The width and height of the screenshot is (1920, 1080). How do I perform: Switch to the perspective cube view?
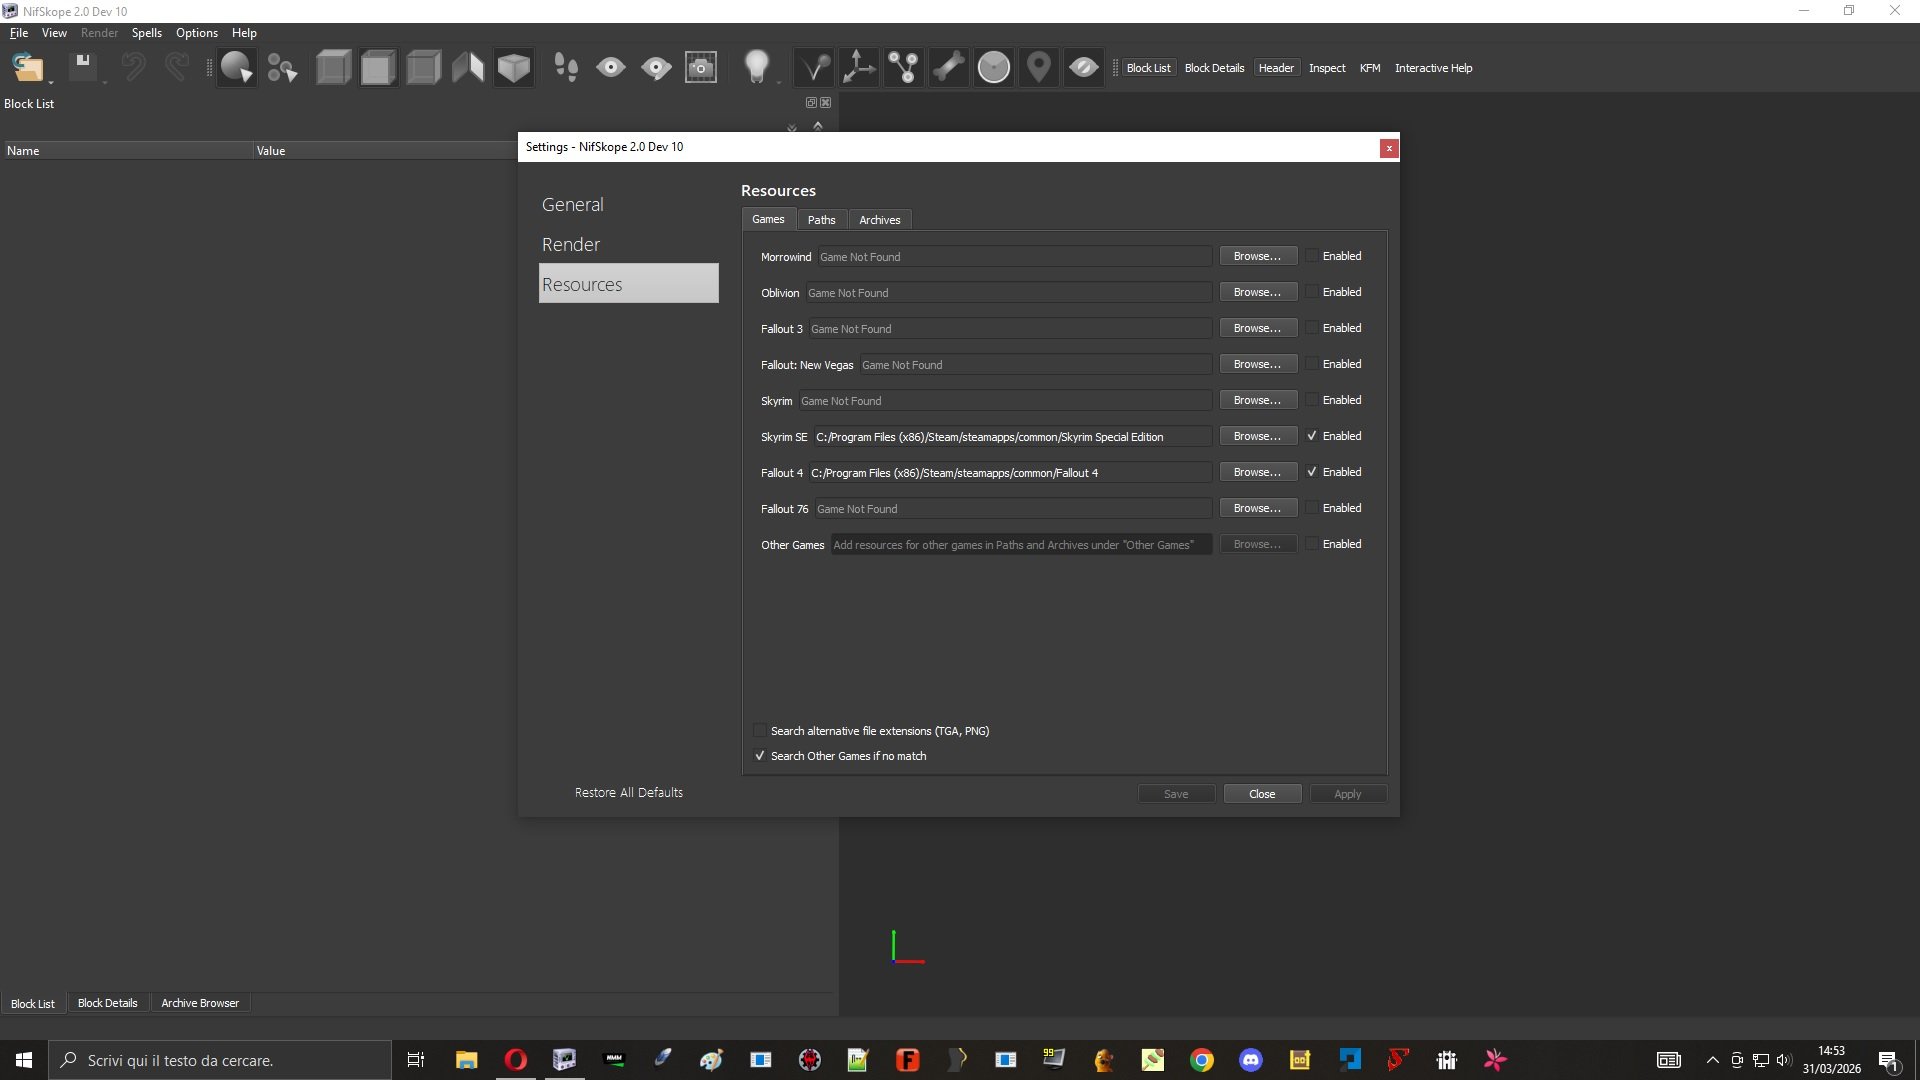514,68
